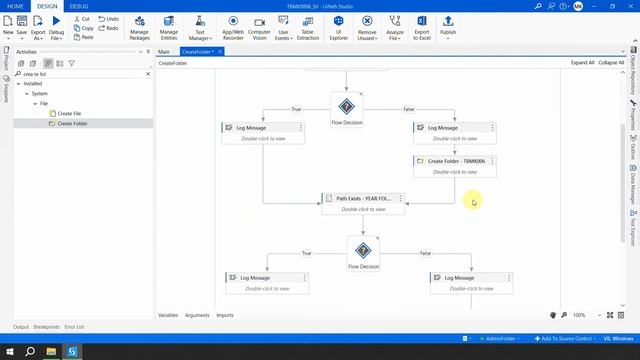Open the Arguments panel
This screenshot has height=360, width=640.
[197, 315]
